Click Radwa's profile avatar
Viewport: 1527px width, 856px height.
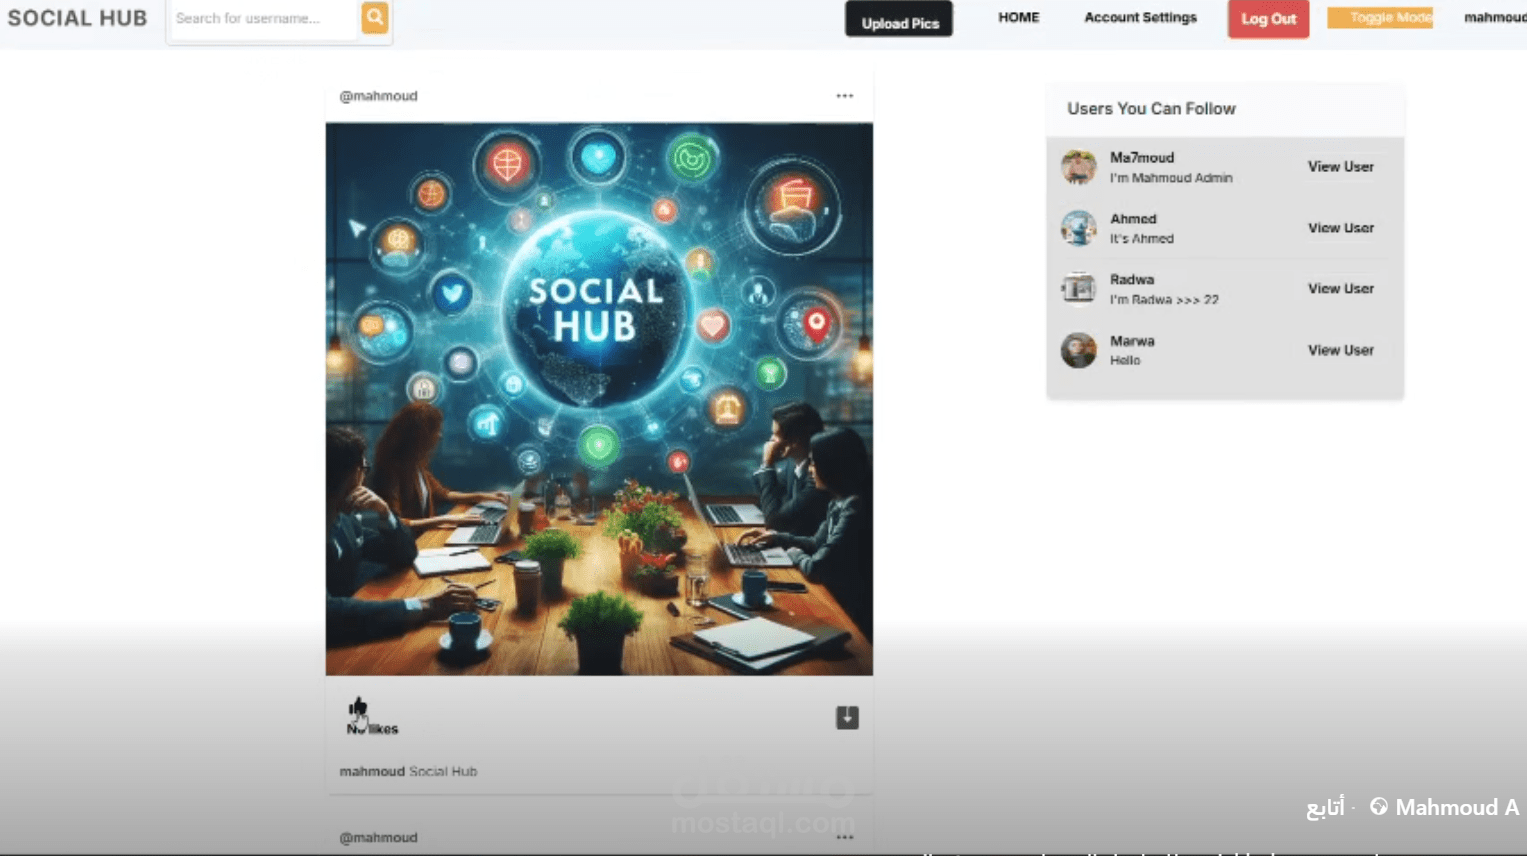point(1079,289)
